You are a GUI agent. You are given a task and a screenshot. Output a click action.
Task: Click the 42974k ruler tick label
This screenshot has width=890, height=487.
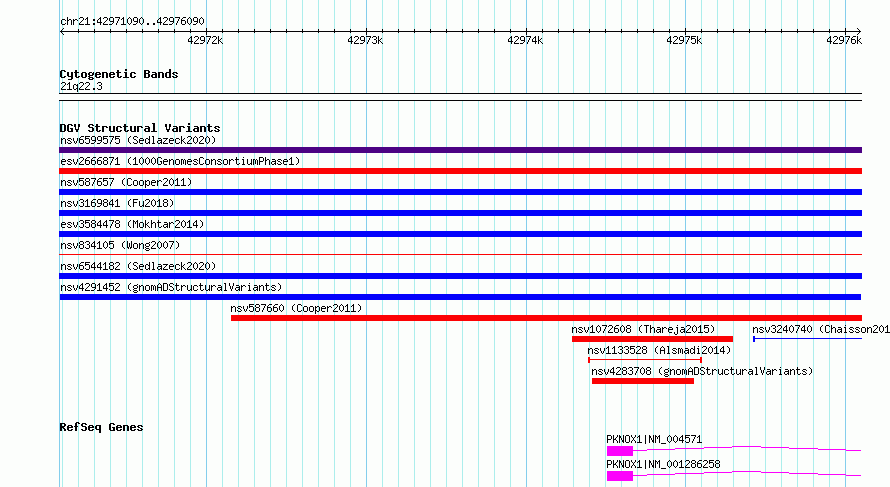coord(525,40)
